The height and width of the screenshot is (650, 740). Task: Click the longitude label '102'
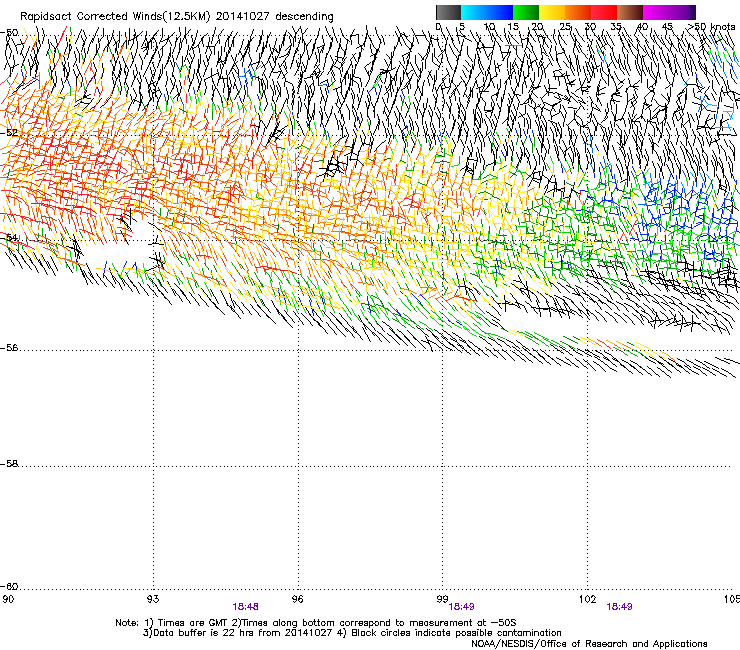(588, 599)
